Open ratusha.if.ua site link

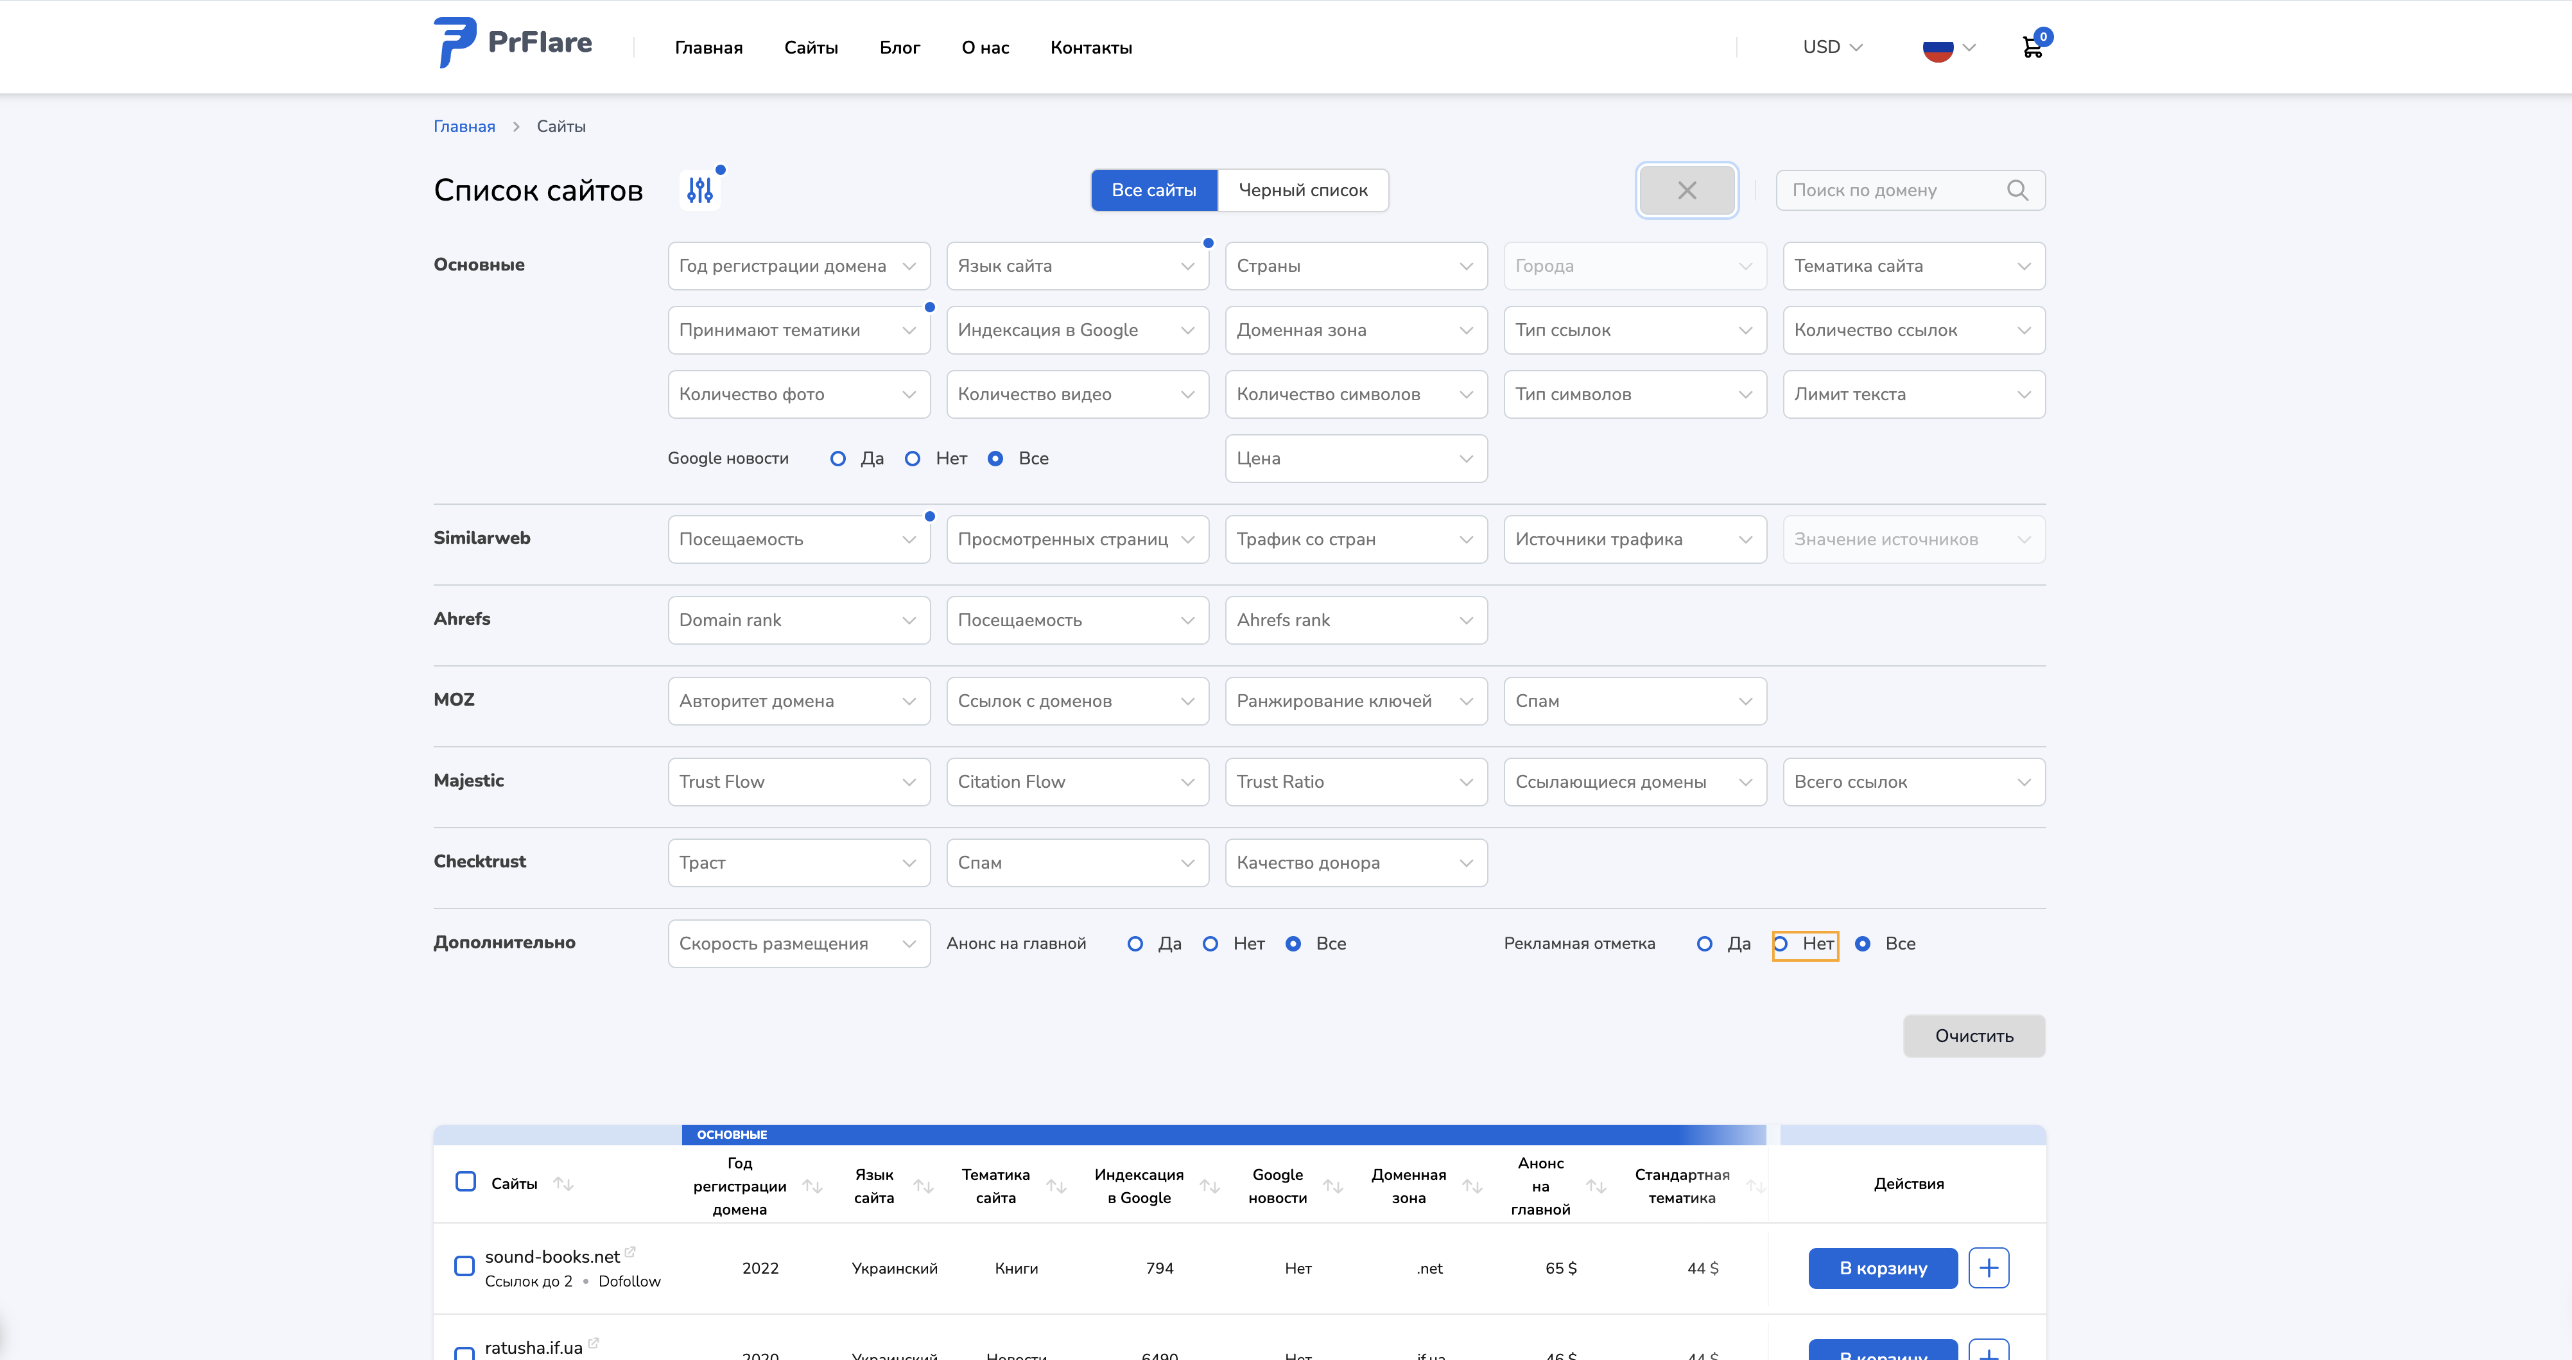[533, 1348]
